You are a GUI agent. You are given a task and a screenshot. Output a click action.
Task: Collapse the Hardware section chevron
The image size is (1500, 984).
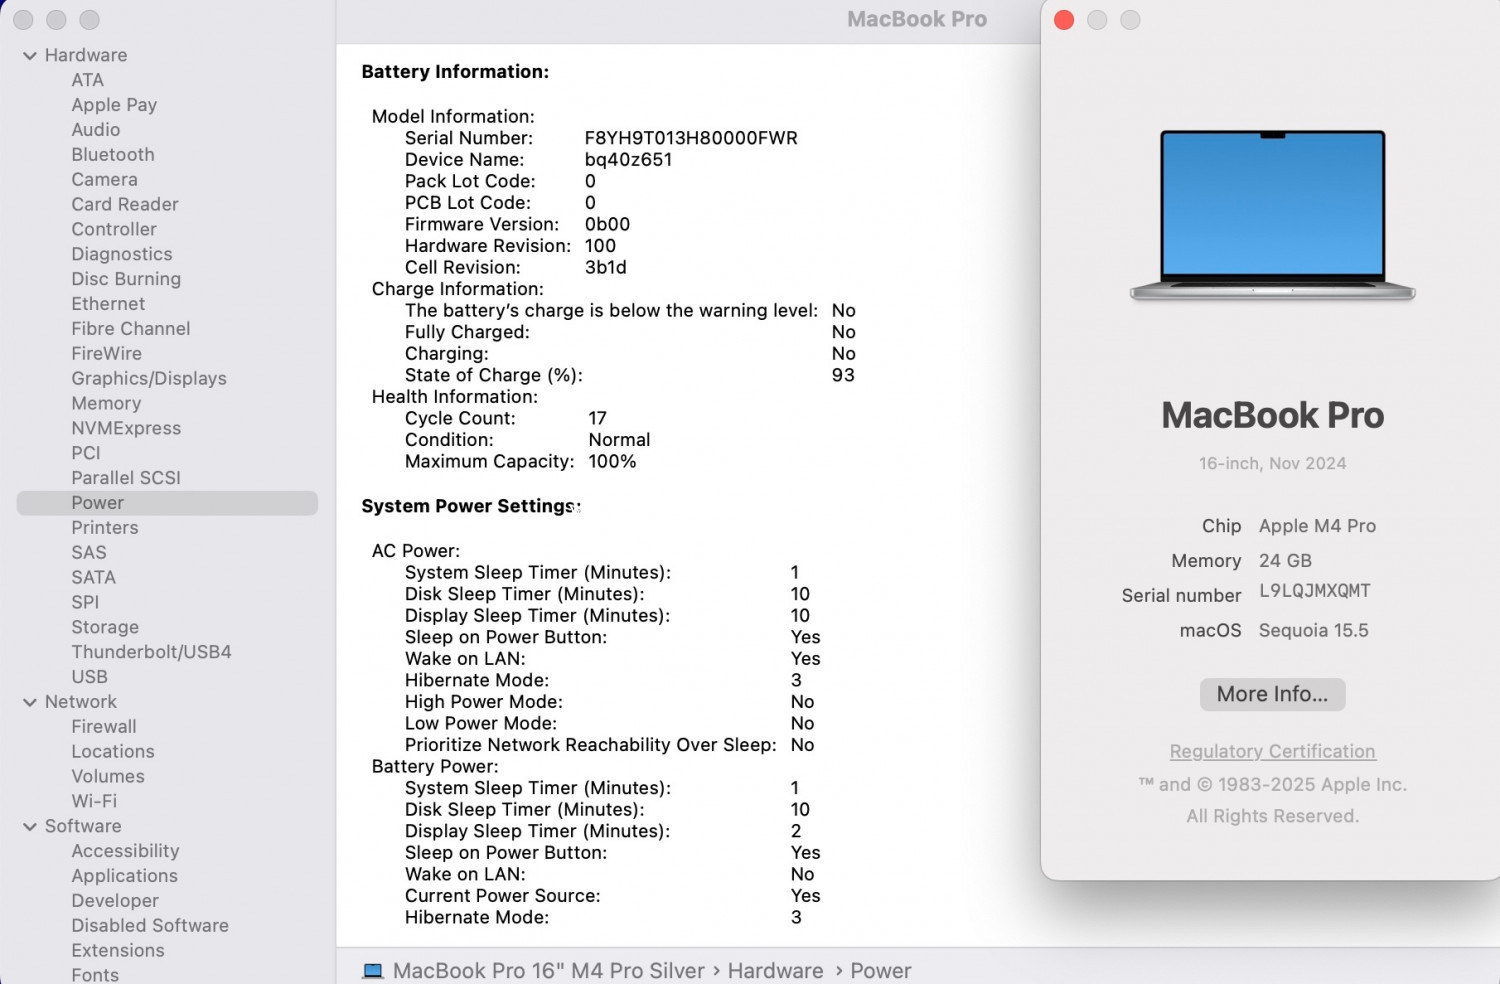[30, 56]
